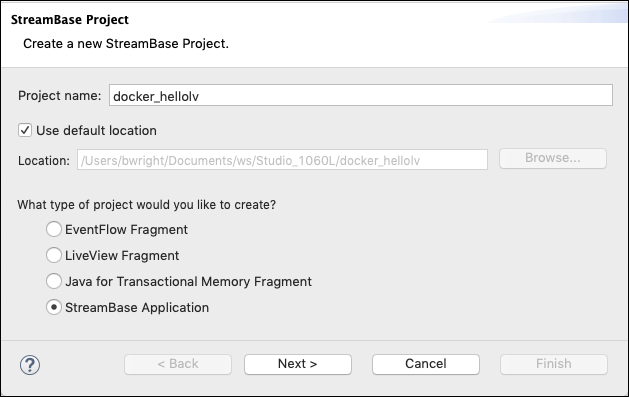Click the "Use default location" label text

point(96,130)
